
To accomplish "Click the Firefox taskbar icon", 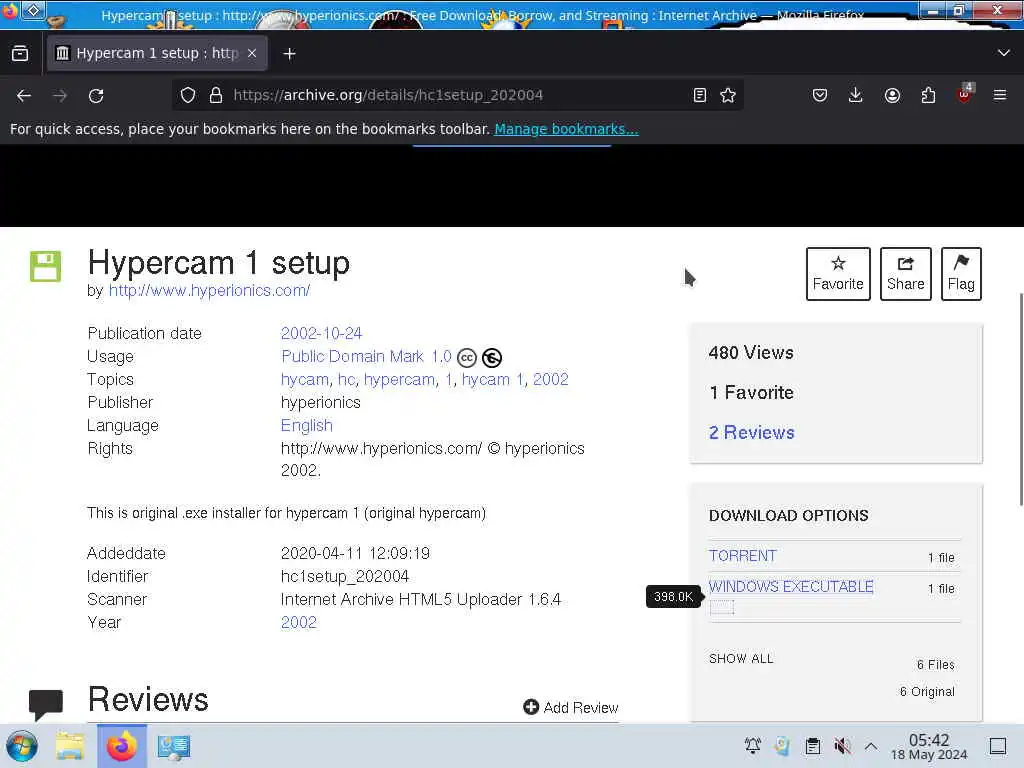I will point(121,746).
